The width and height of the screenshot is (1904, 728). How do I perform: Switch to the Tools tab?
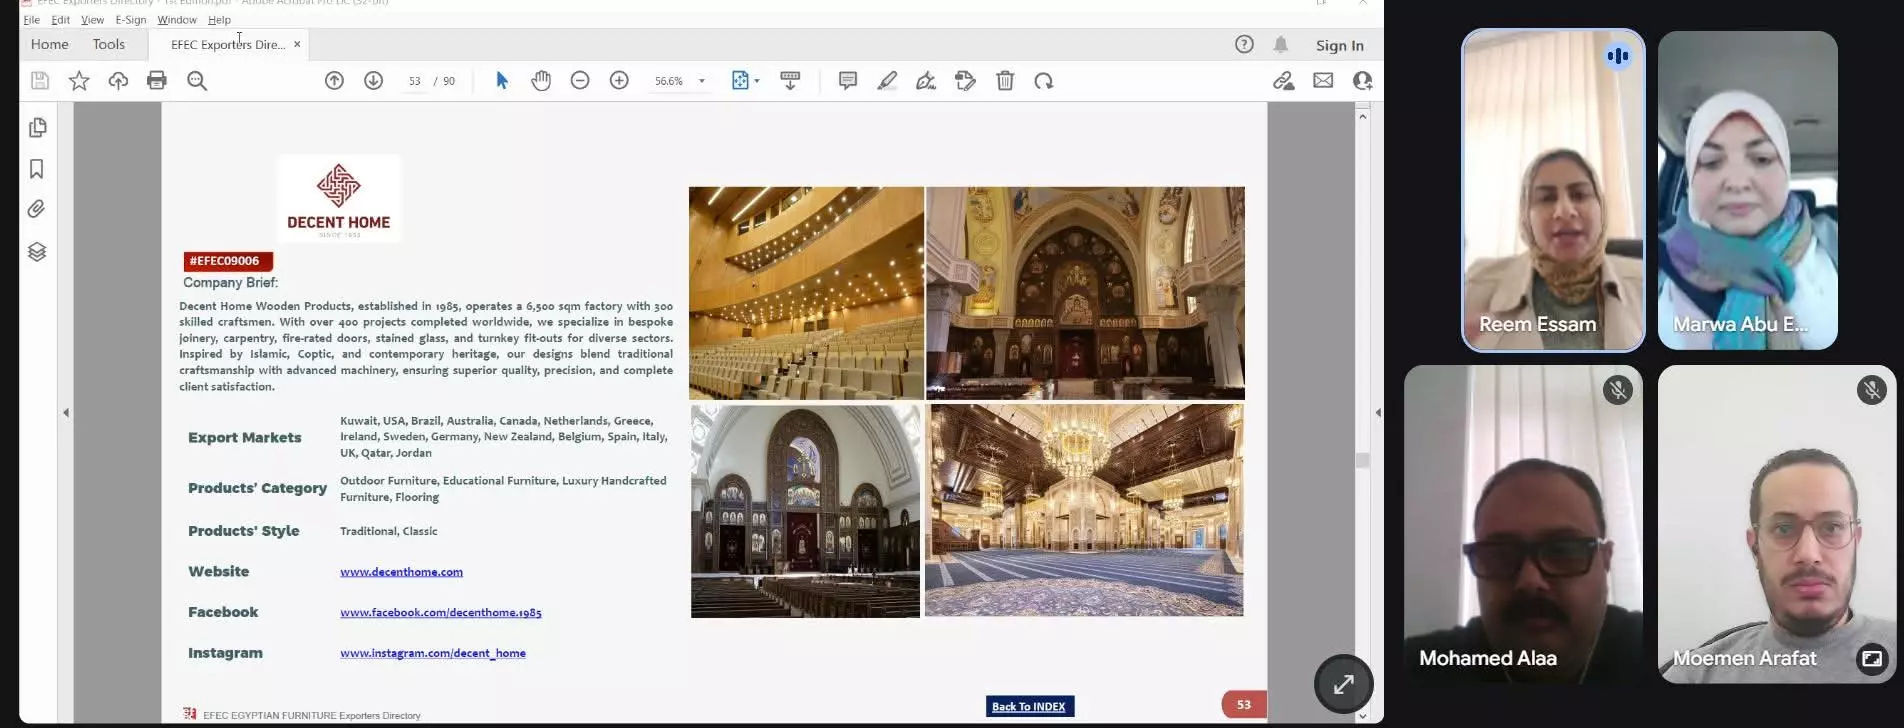(x=108, y=44)
